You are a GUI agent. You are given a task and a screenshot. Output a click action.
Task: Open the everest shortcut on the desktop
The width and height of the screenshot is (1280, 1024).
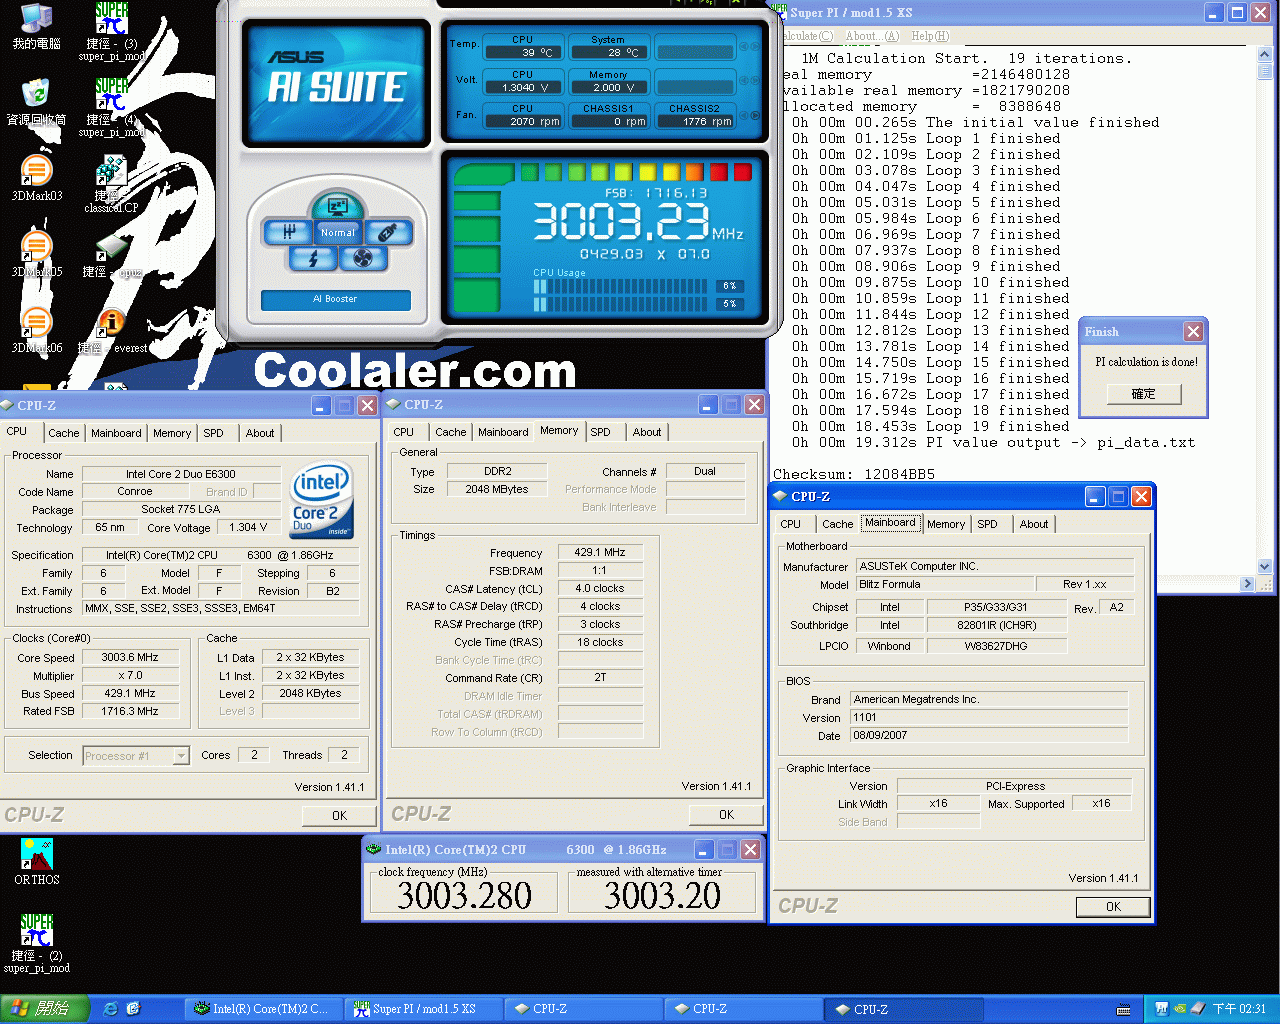tap(111, 330)
